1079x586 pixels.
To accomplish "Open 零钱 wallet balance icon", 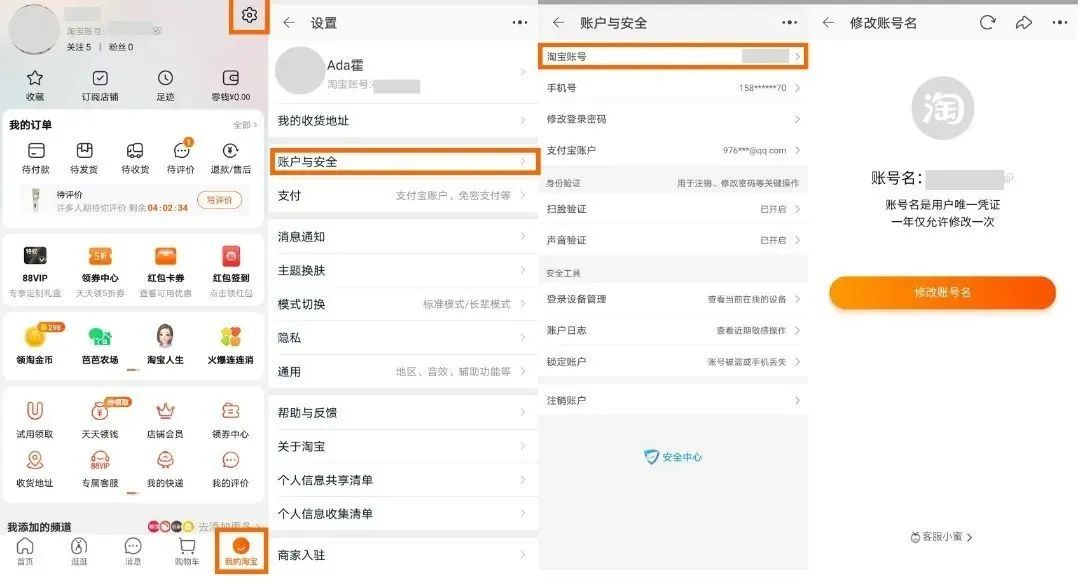I will [231, 78].
